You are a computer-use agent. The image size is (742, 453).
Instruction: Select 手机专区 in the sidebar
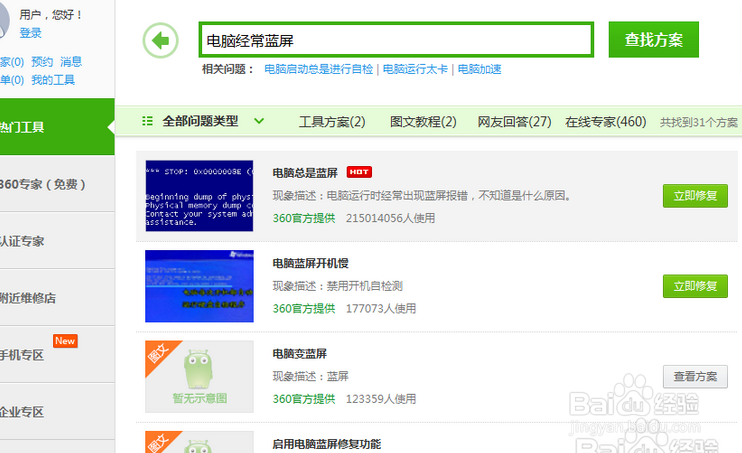pos(57,355)
